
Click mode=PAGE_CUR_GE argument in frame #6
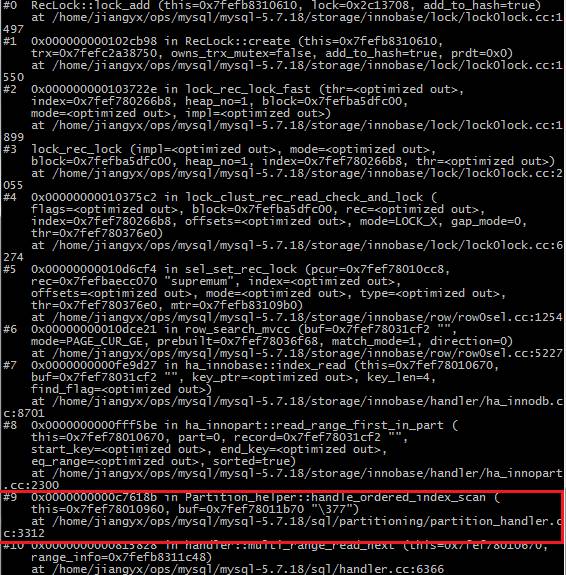(x=87, y=341)
